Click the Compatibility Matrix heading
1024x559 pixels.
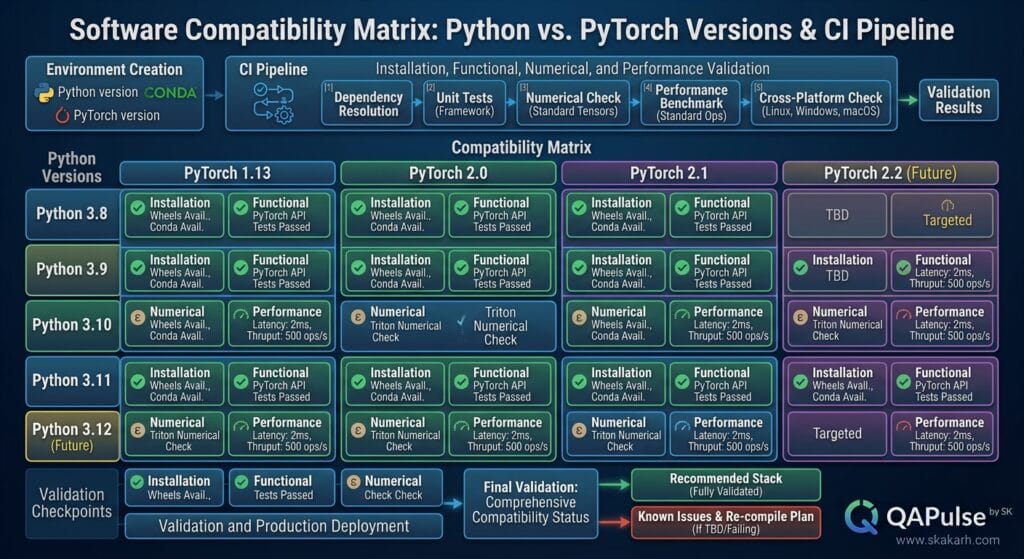tap(521, 148)
